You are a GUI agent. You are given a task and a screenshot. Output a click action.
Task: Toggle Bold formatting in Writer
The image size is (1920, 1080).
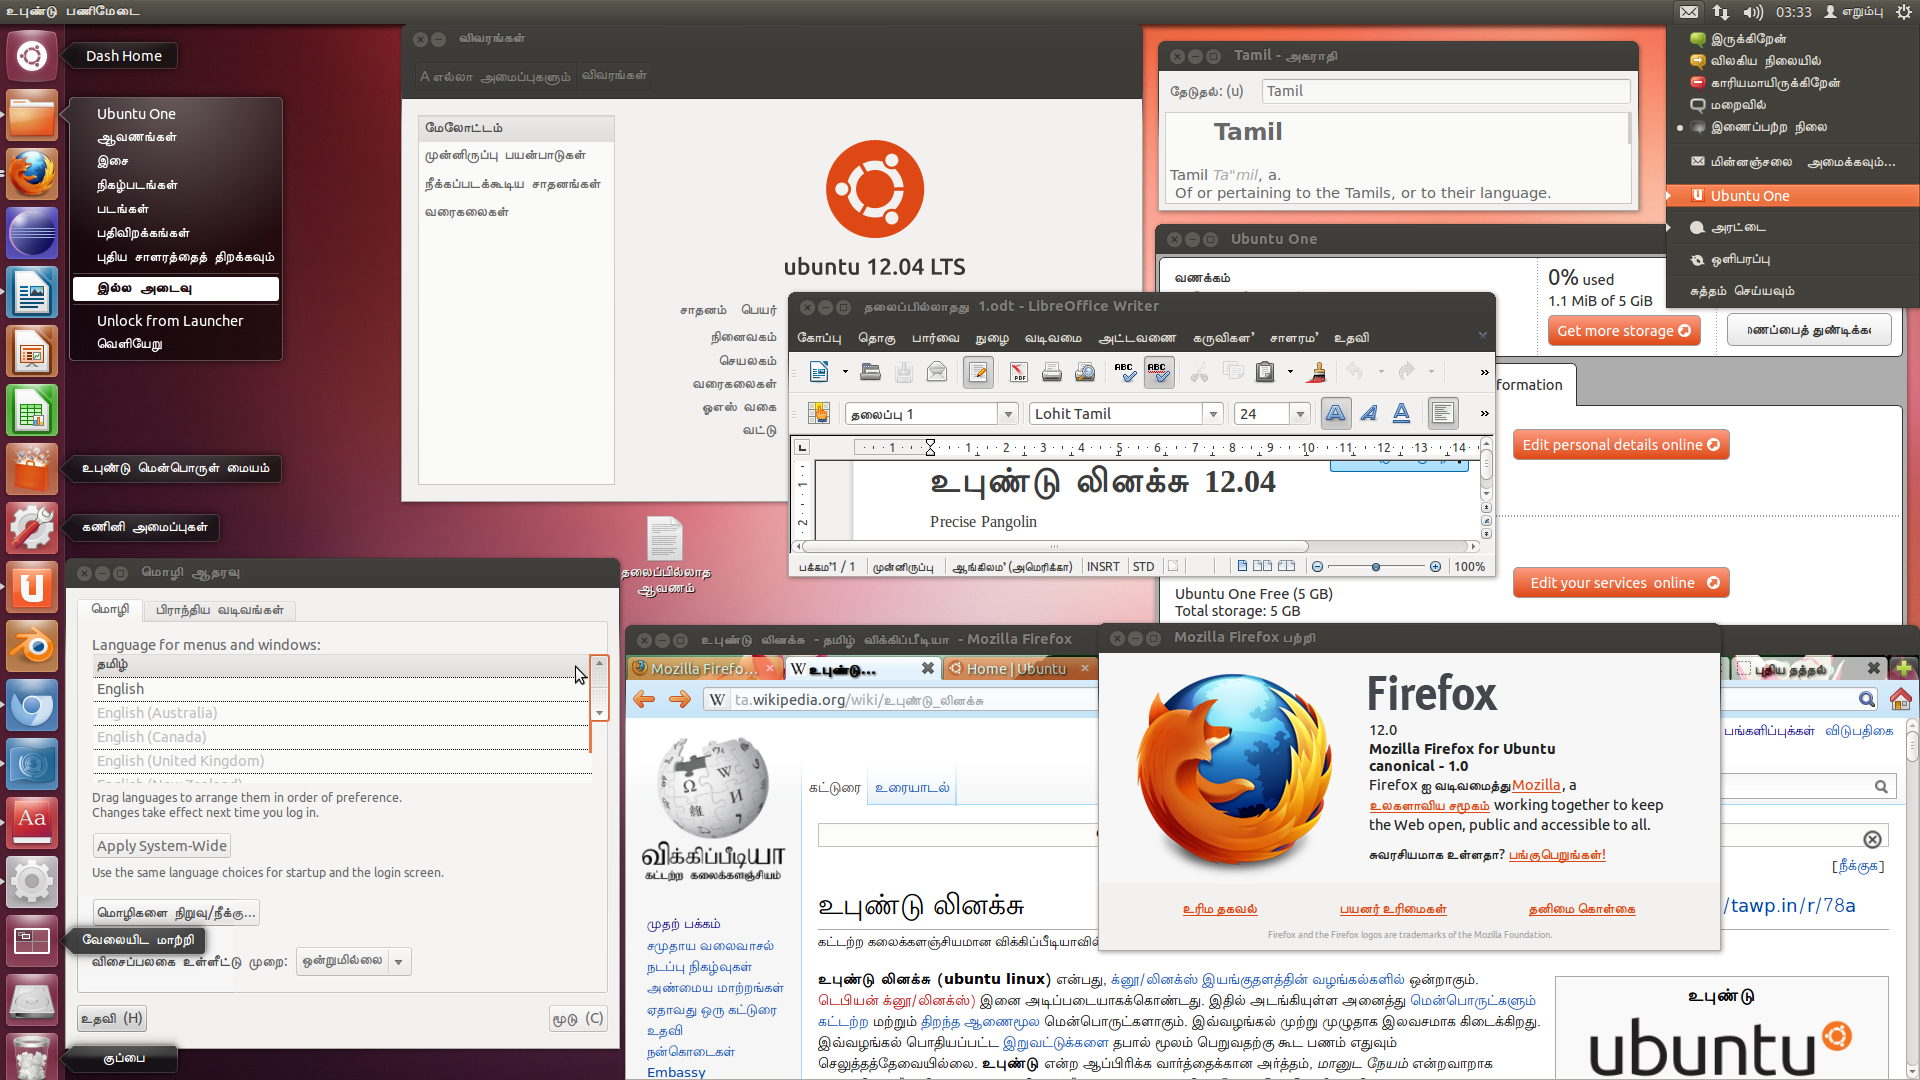pos(1335,413)
